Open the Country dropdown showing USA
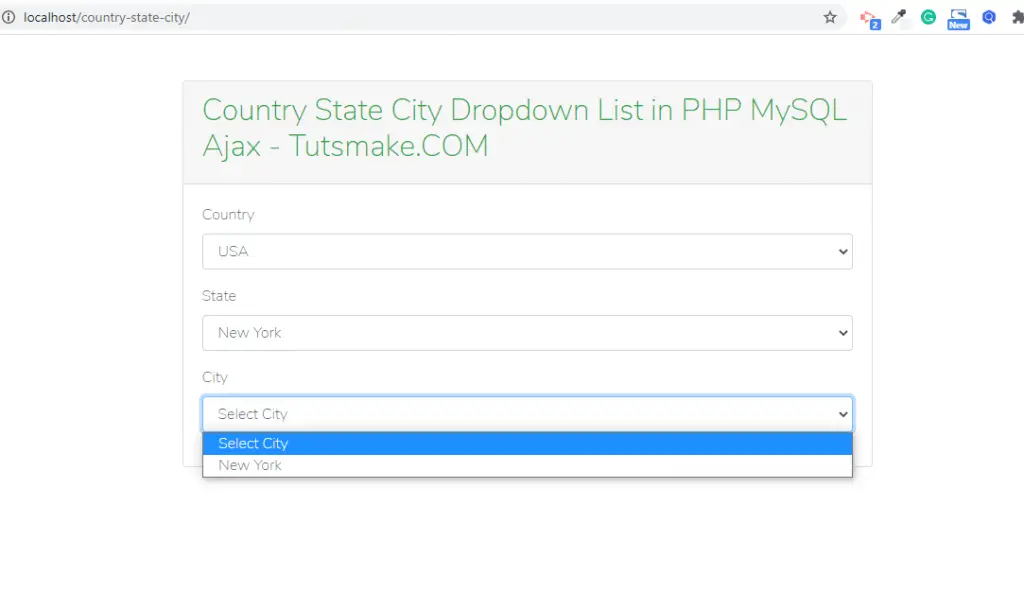Image resolution: width=1024 pixels, height=593 pixels. pyautogui.click(x=527, y=251)
